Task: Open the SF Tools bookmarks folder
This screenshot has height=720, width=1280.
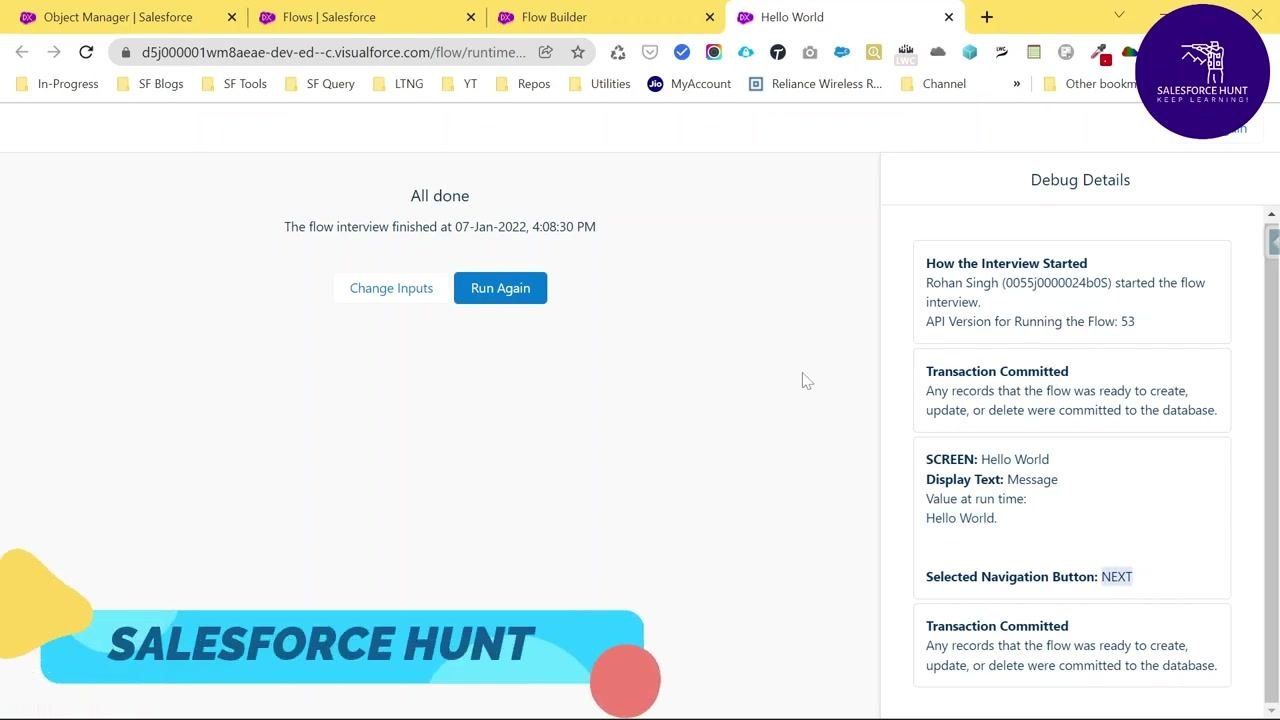Action: 235,84
